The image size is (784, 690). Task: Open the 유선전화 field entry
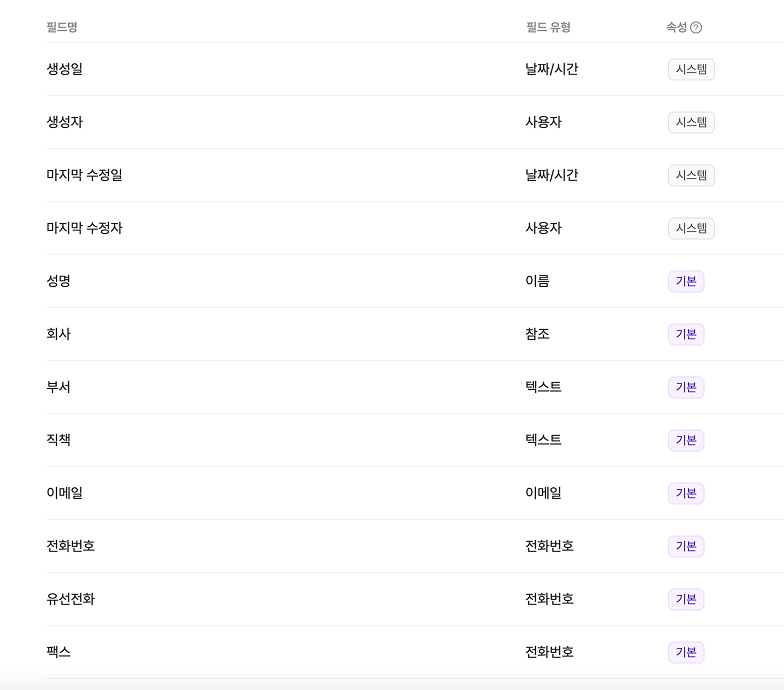point(71,599)
